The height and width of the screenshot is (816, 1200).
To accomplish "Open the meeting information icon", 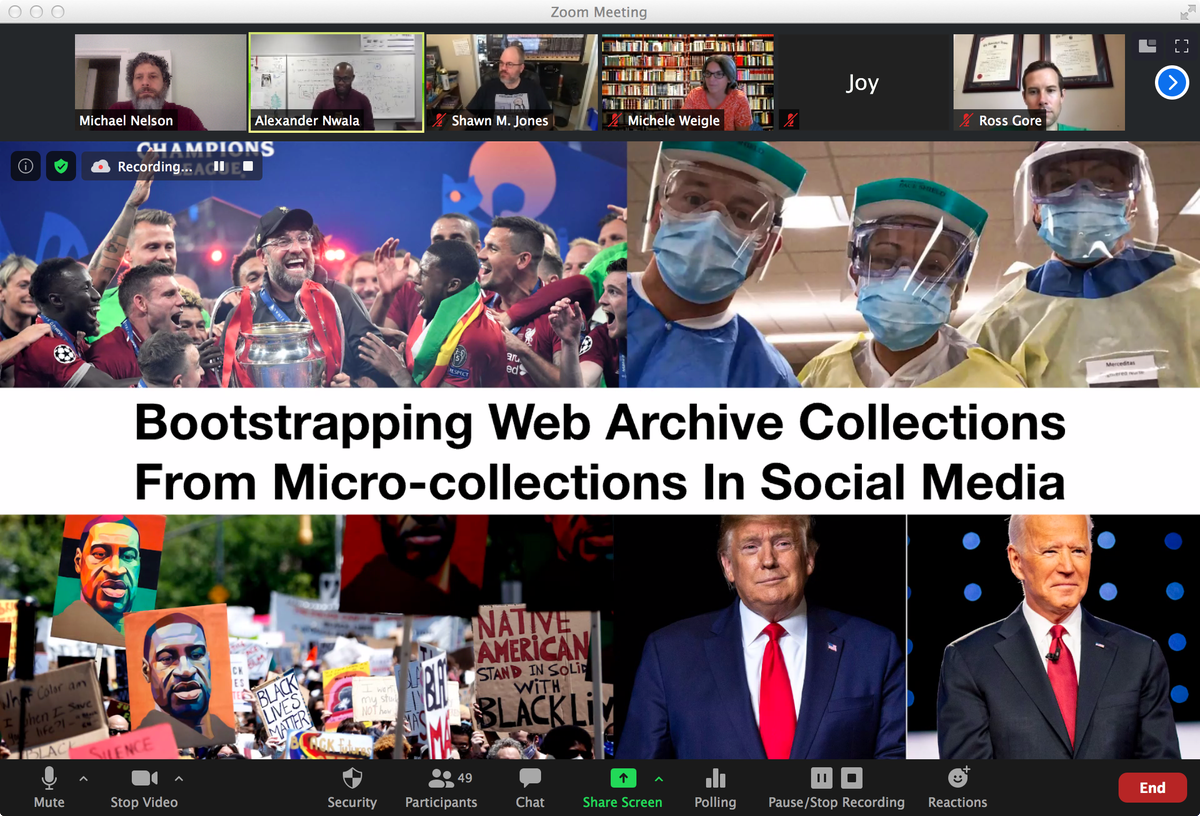I will click(x=25, y=166).
